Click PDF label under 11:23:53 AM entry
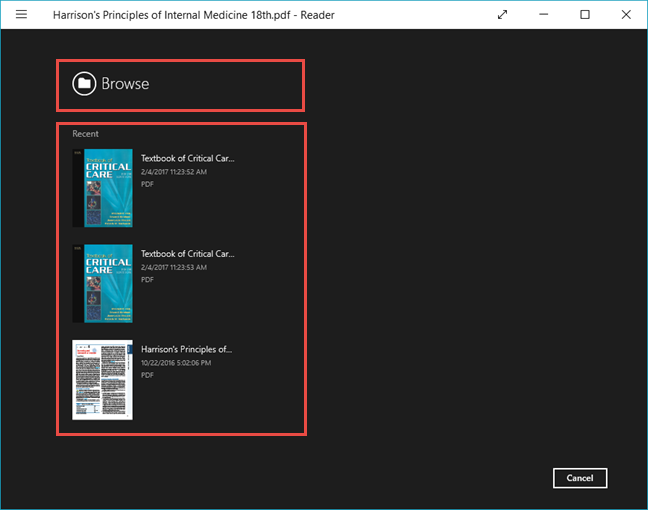Viewport: 648px width, 510px height. click(x=147, y=280)
